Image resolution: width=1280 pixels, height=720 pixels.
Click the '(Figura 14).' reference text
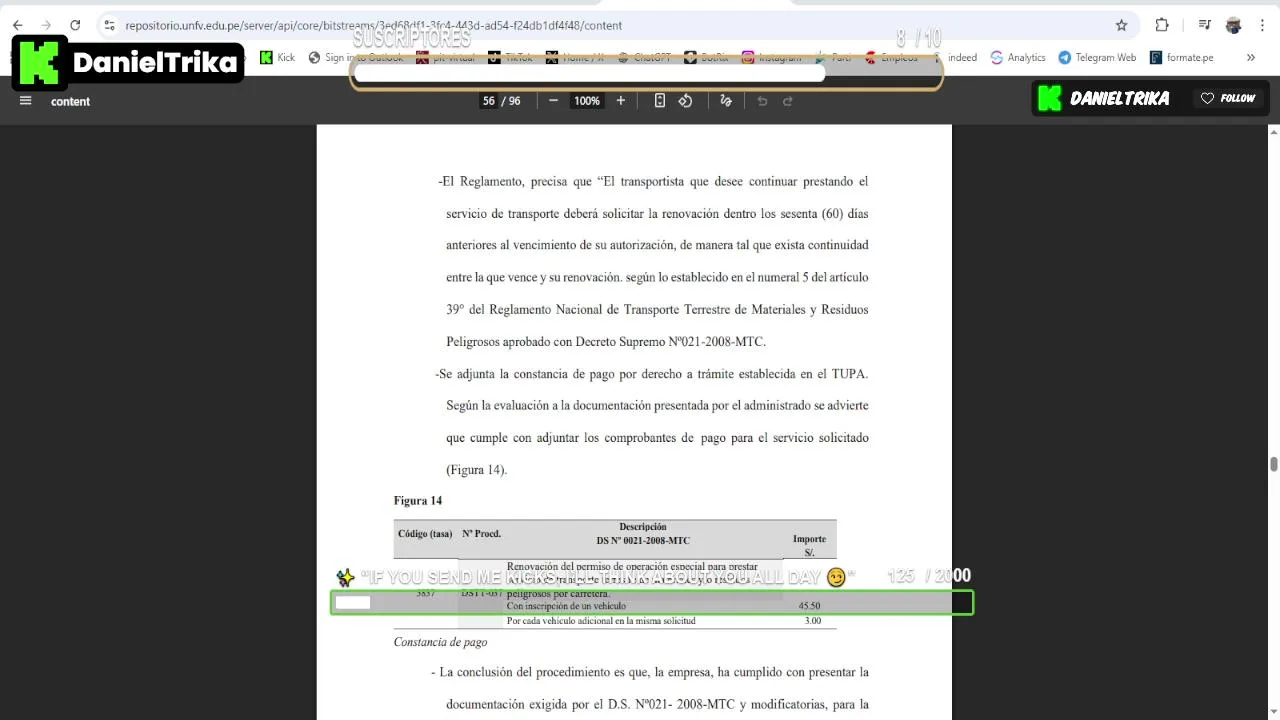coord(476,469)
